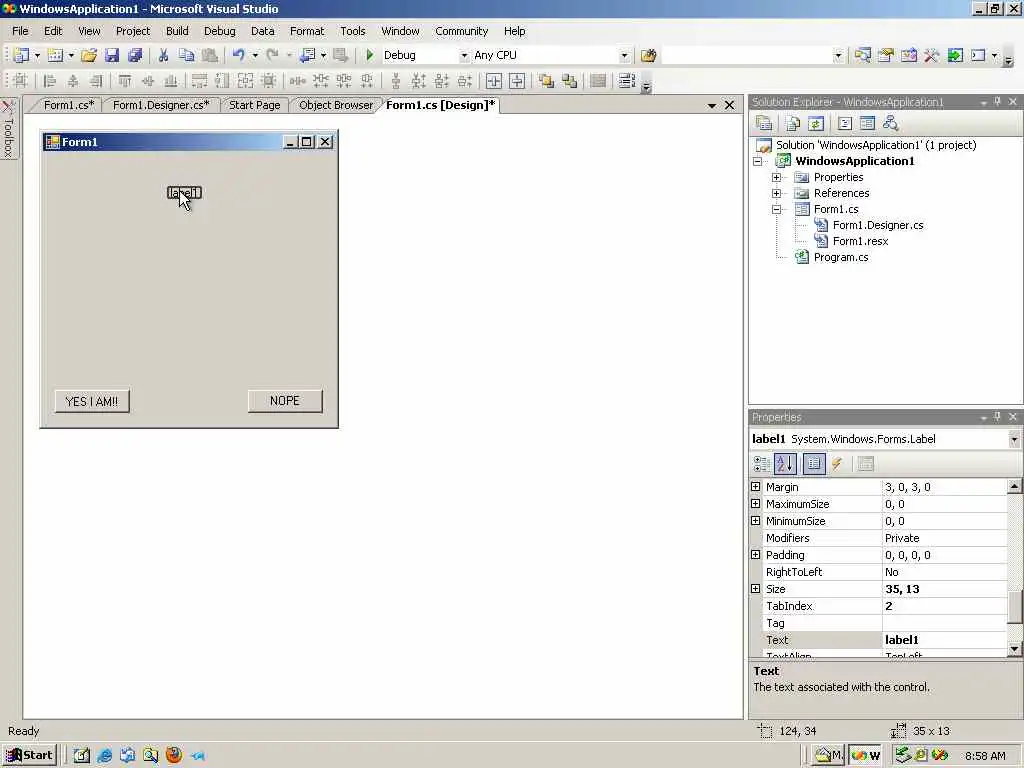The width and height of the screenshot is (1024, 768).
Task: Open the Project menu
Action: (133, 31)
